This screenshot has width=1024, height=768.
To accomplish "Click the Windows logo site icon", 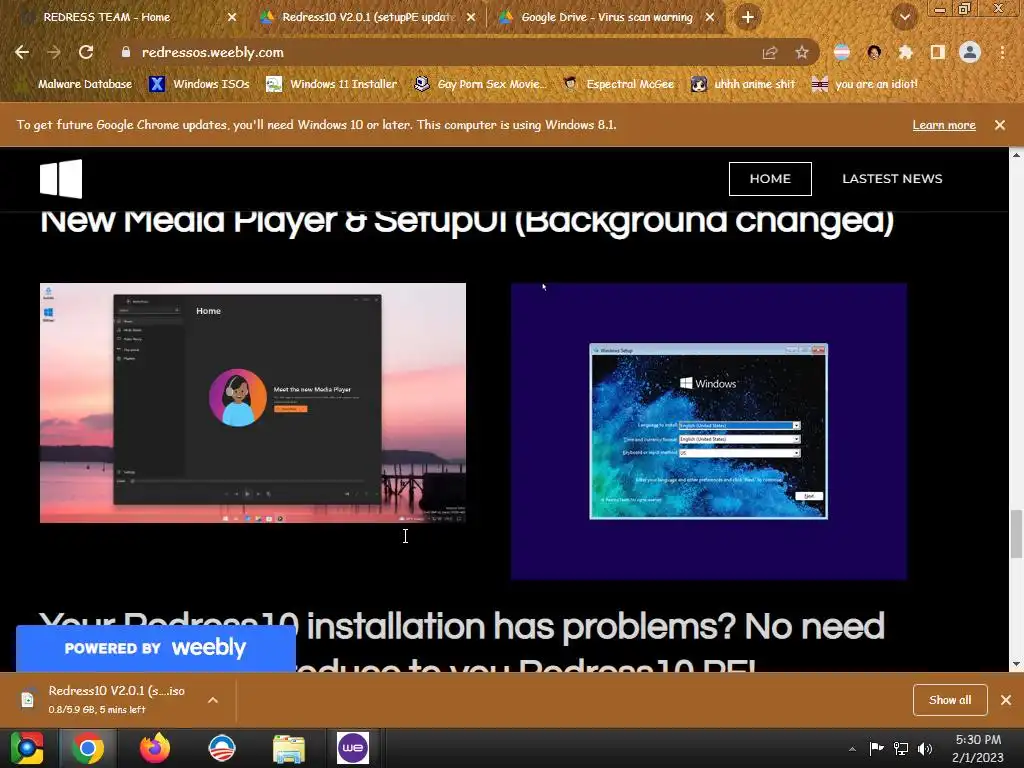I will click(x=61, y=178).
